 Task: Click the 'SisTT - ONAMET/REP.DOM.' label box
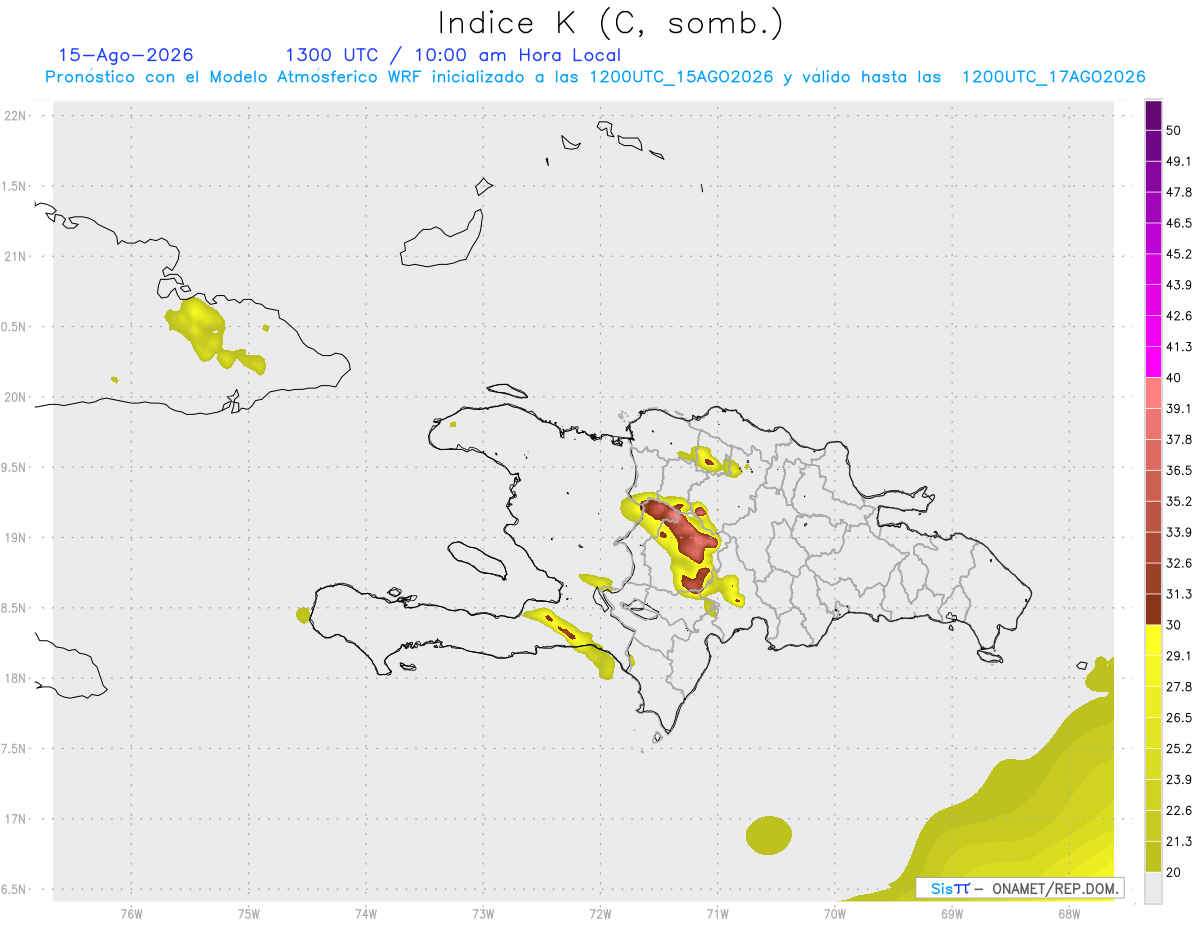[1020, 888]
